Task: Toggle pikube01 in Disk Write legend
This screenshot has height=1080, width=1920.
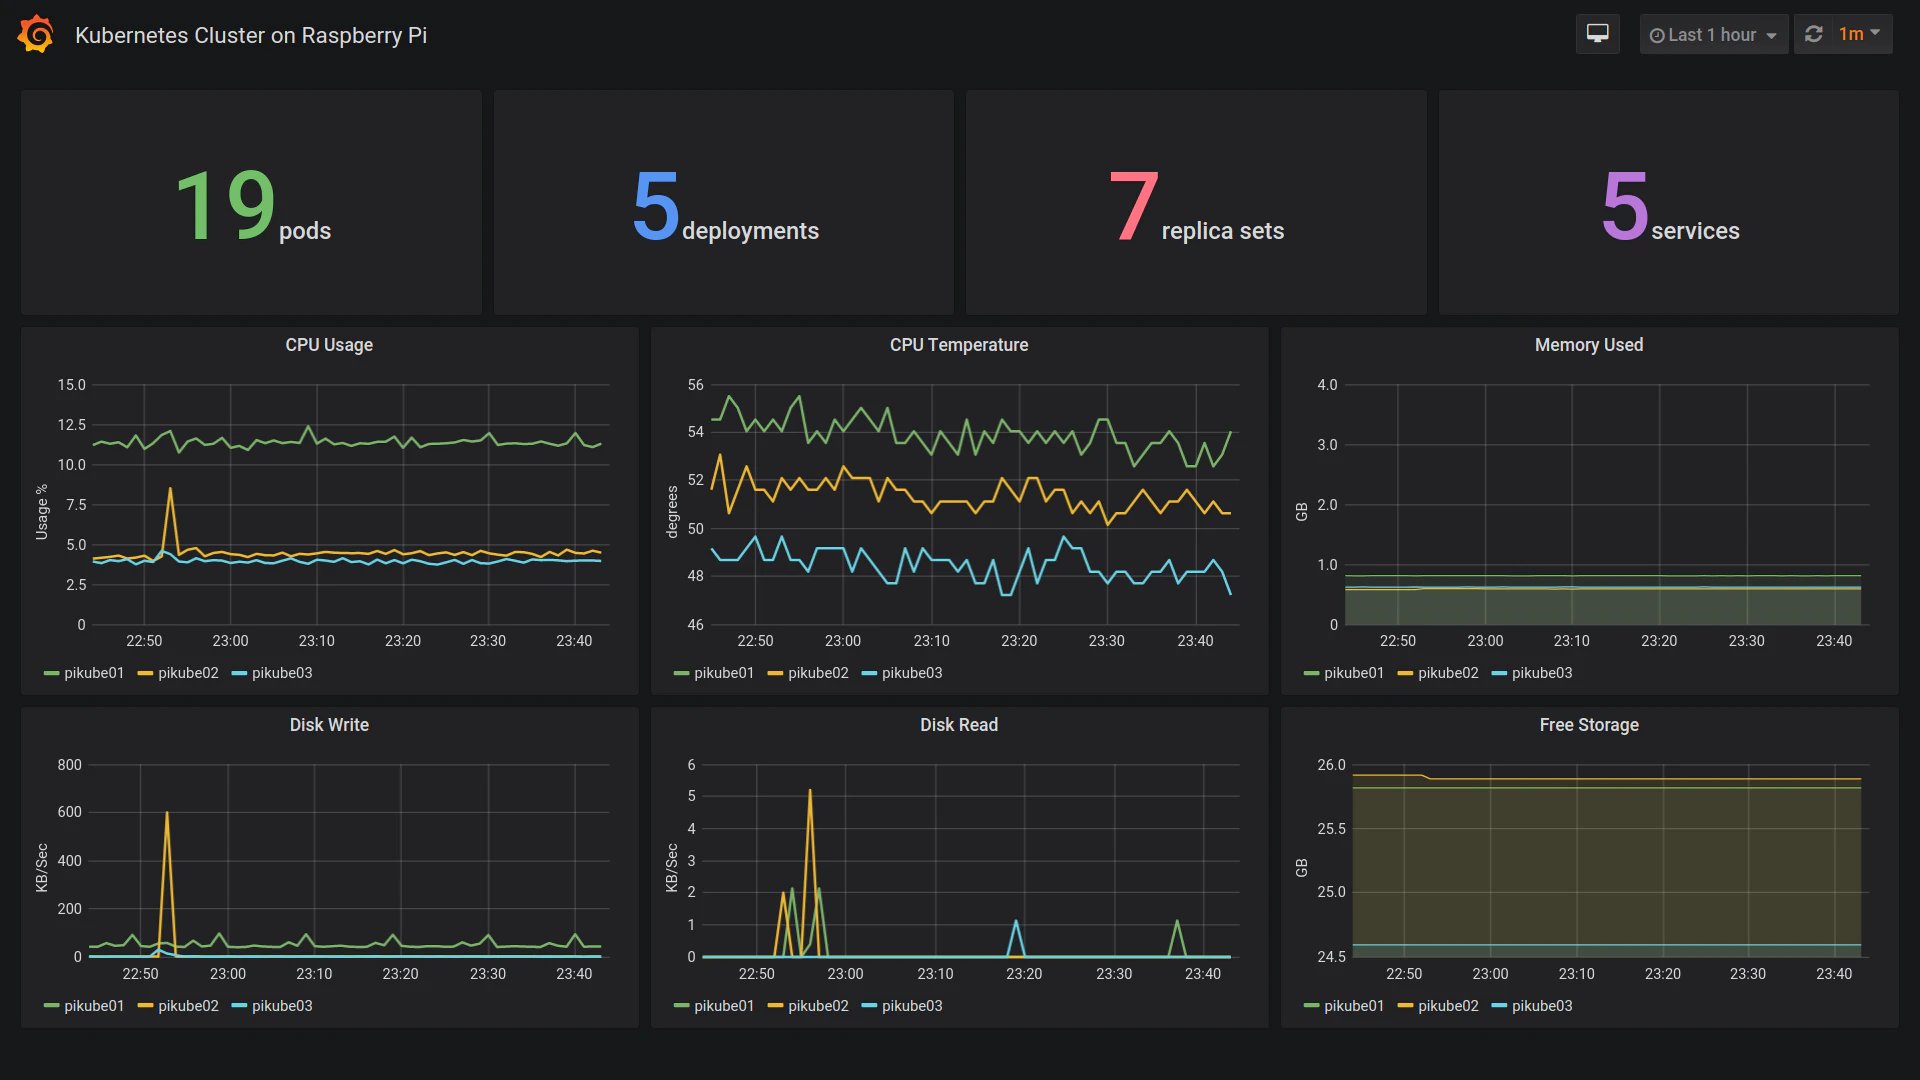Action: 84,1006
